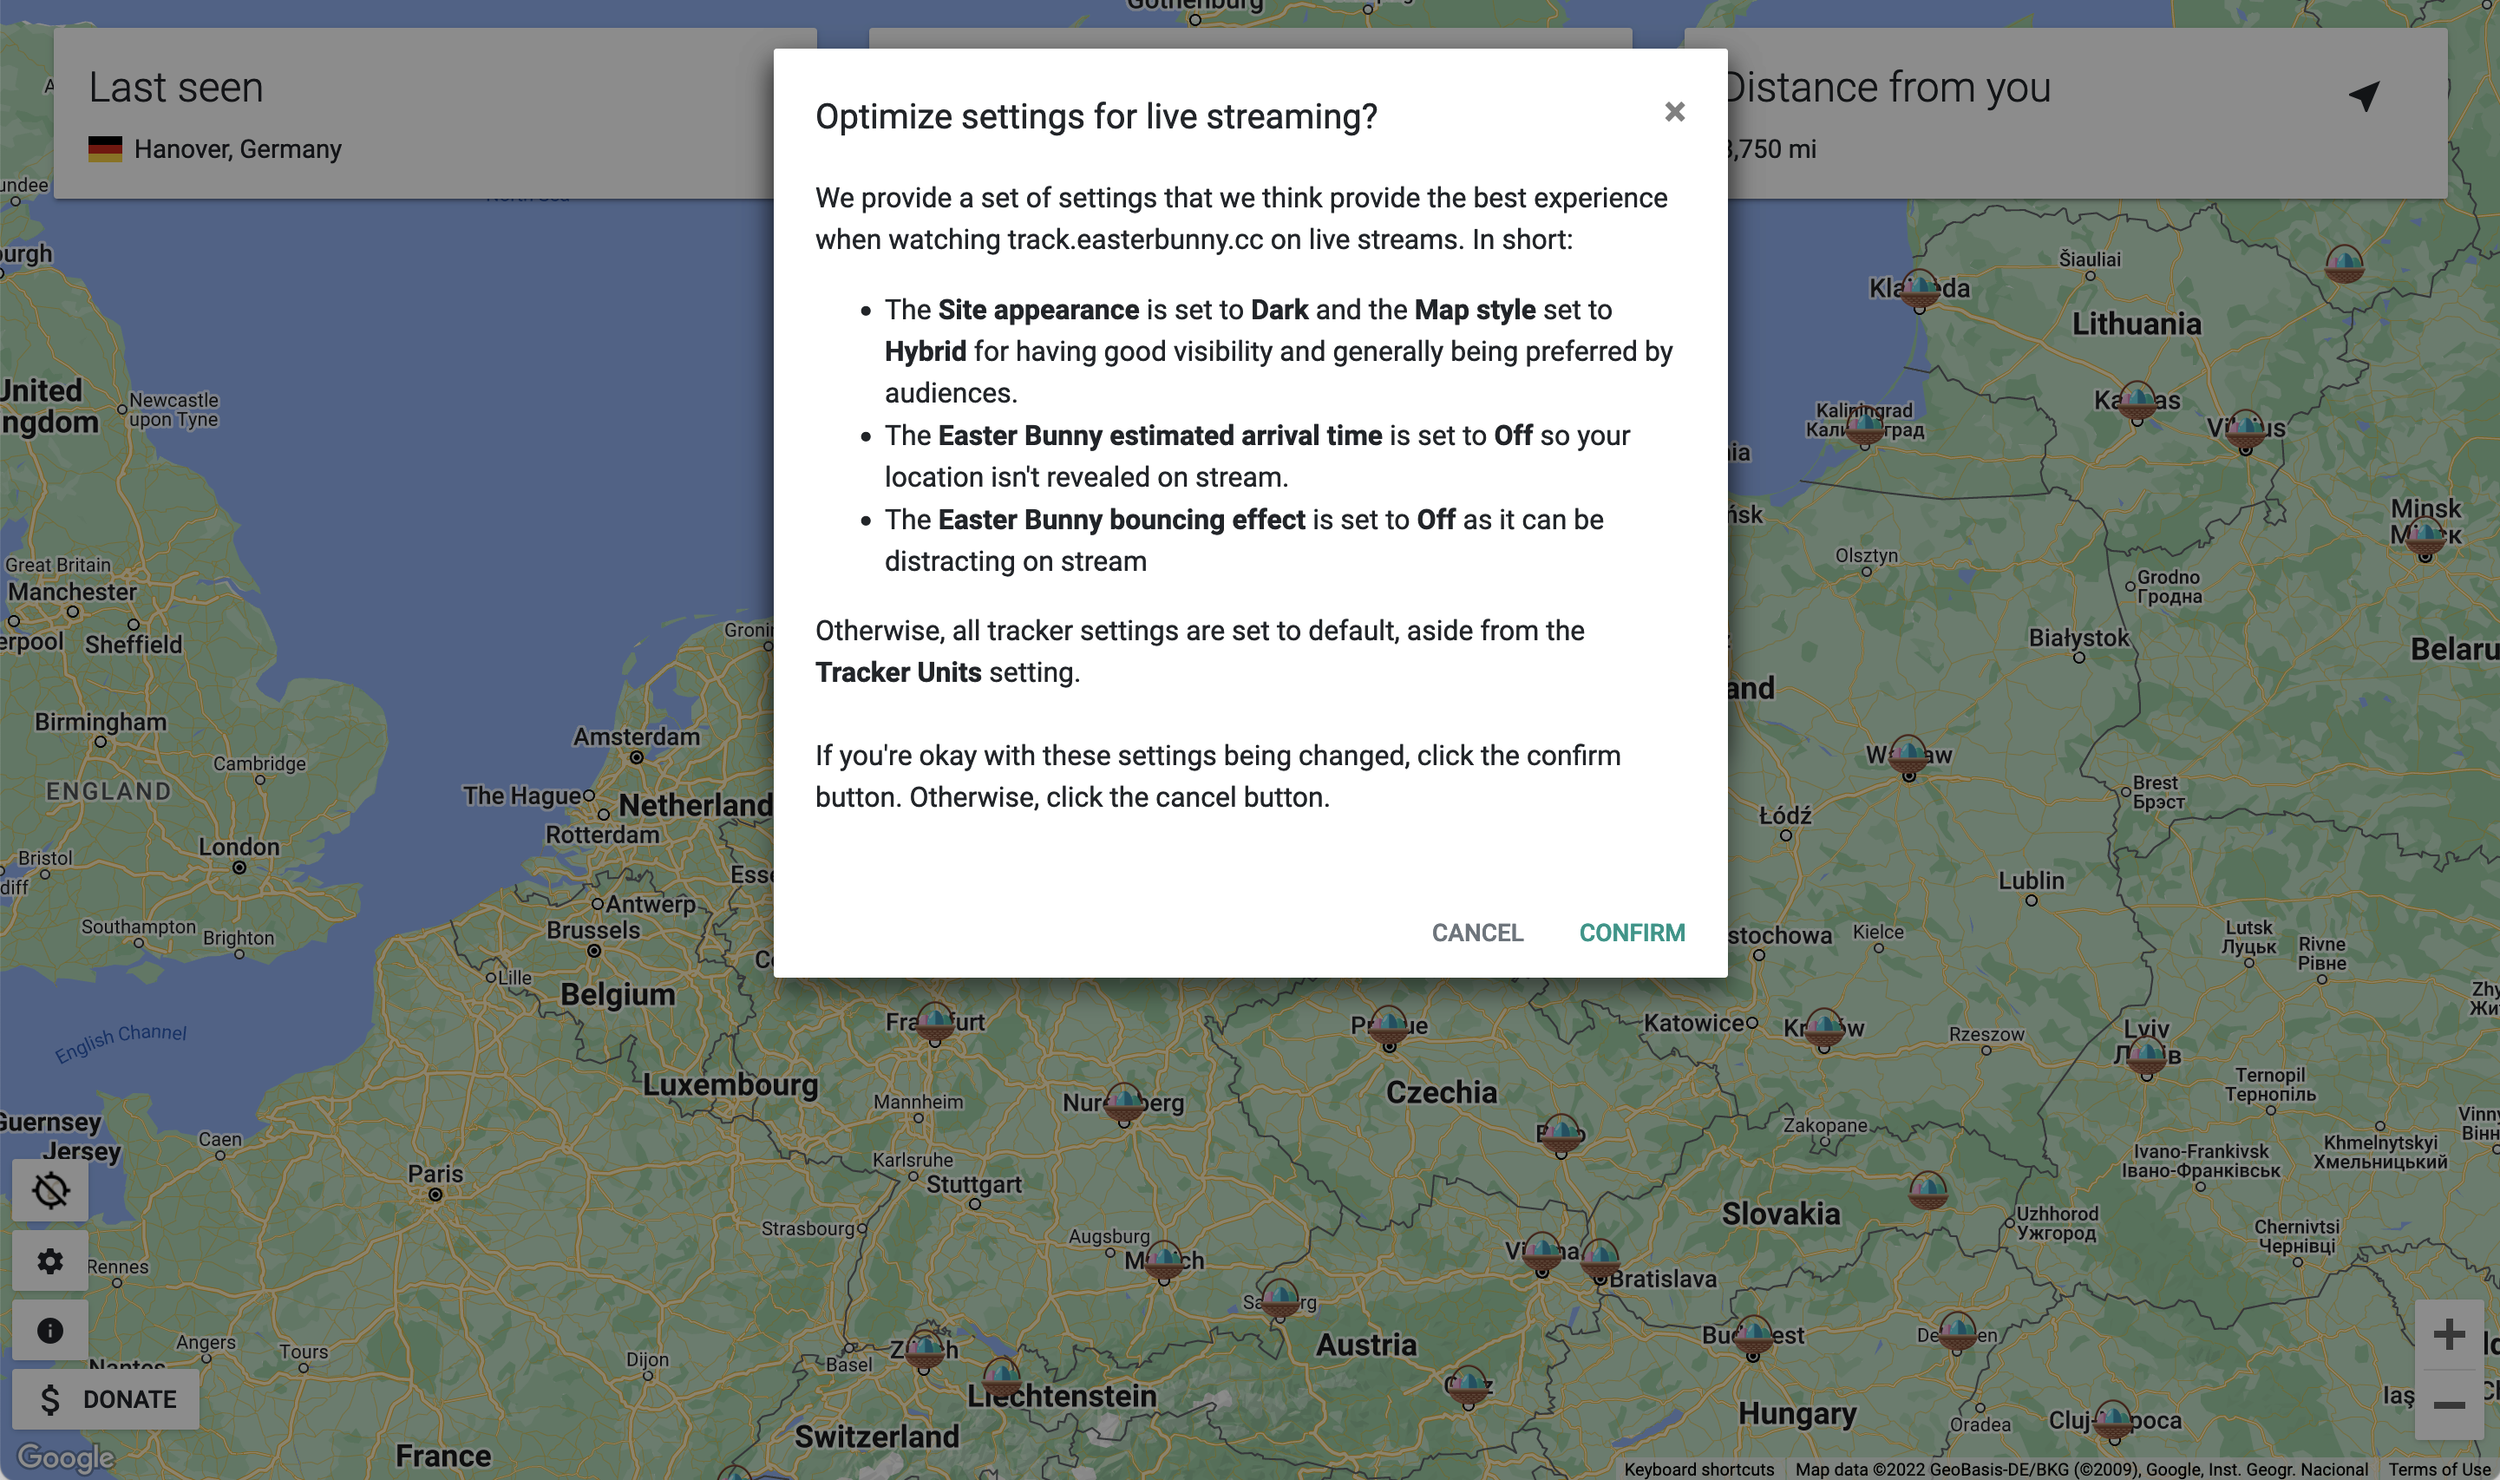
Task: Select basket marker on Krakow
Action: 1823,1027
